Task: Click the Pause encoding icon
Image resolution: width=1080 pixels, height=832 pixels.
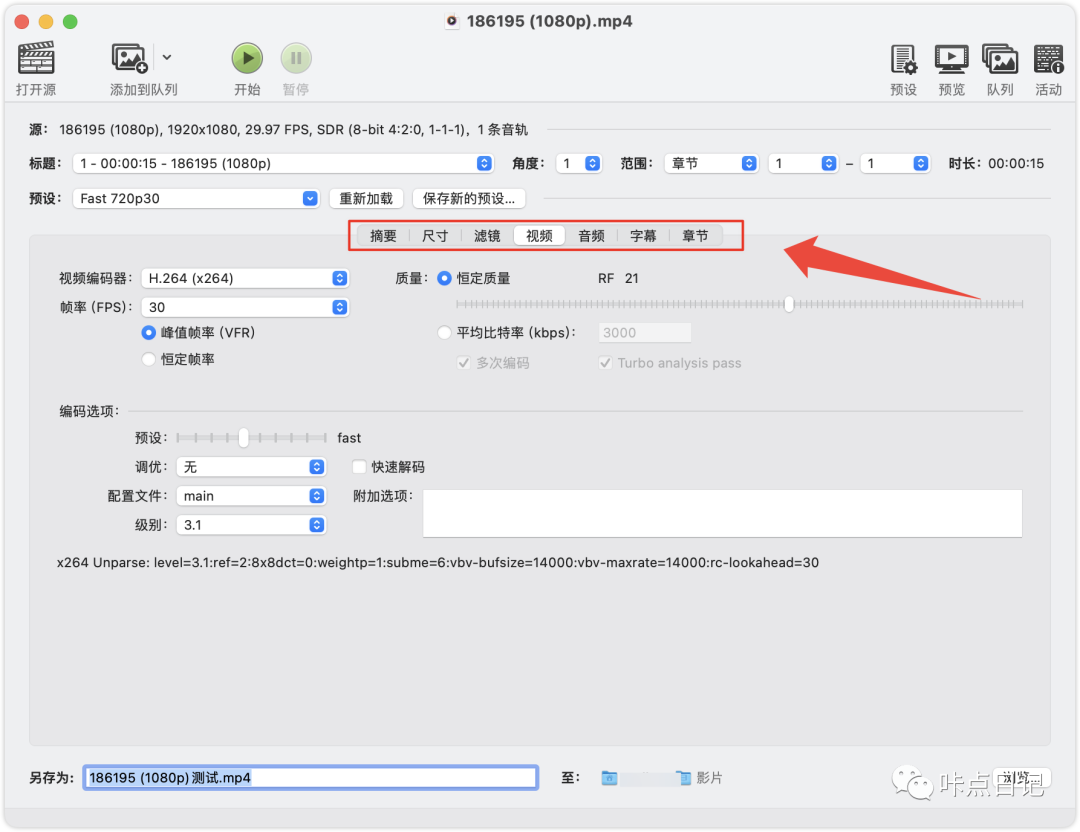Action: [296, 58]
